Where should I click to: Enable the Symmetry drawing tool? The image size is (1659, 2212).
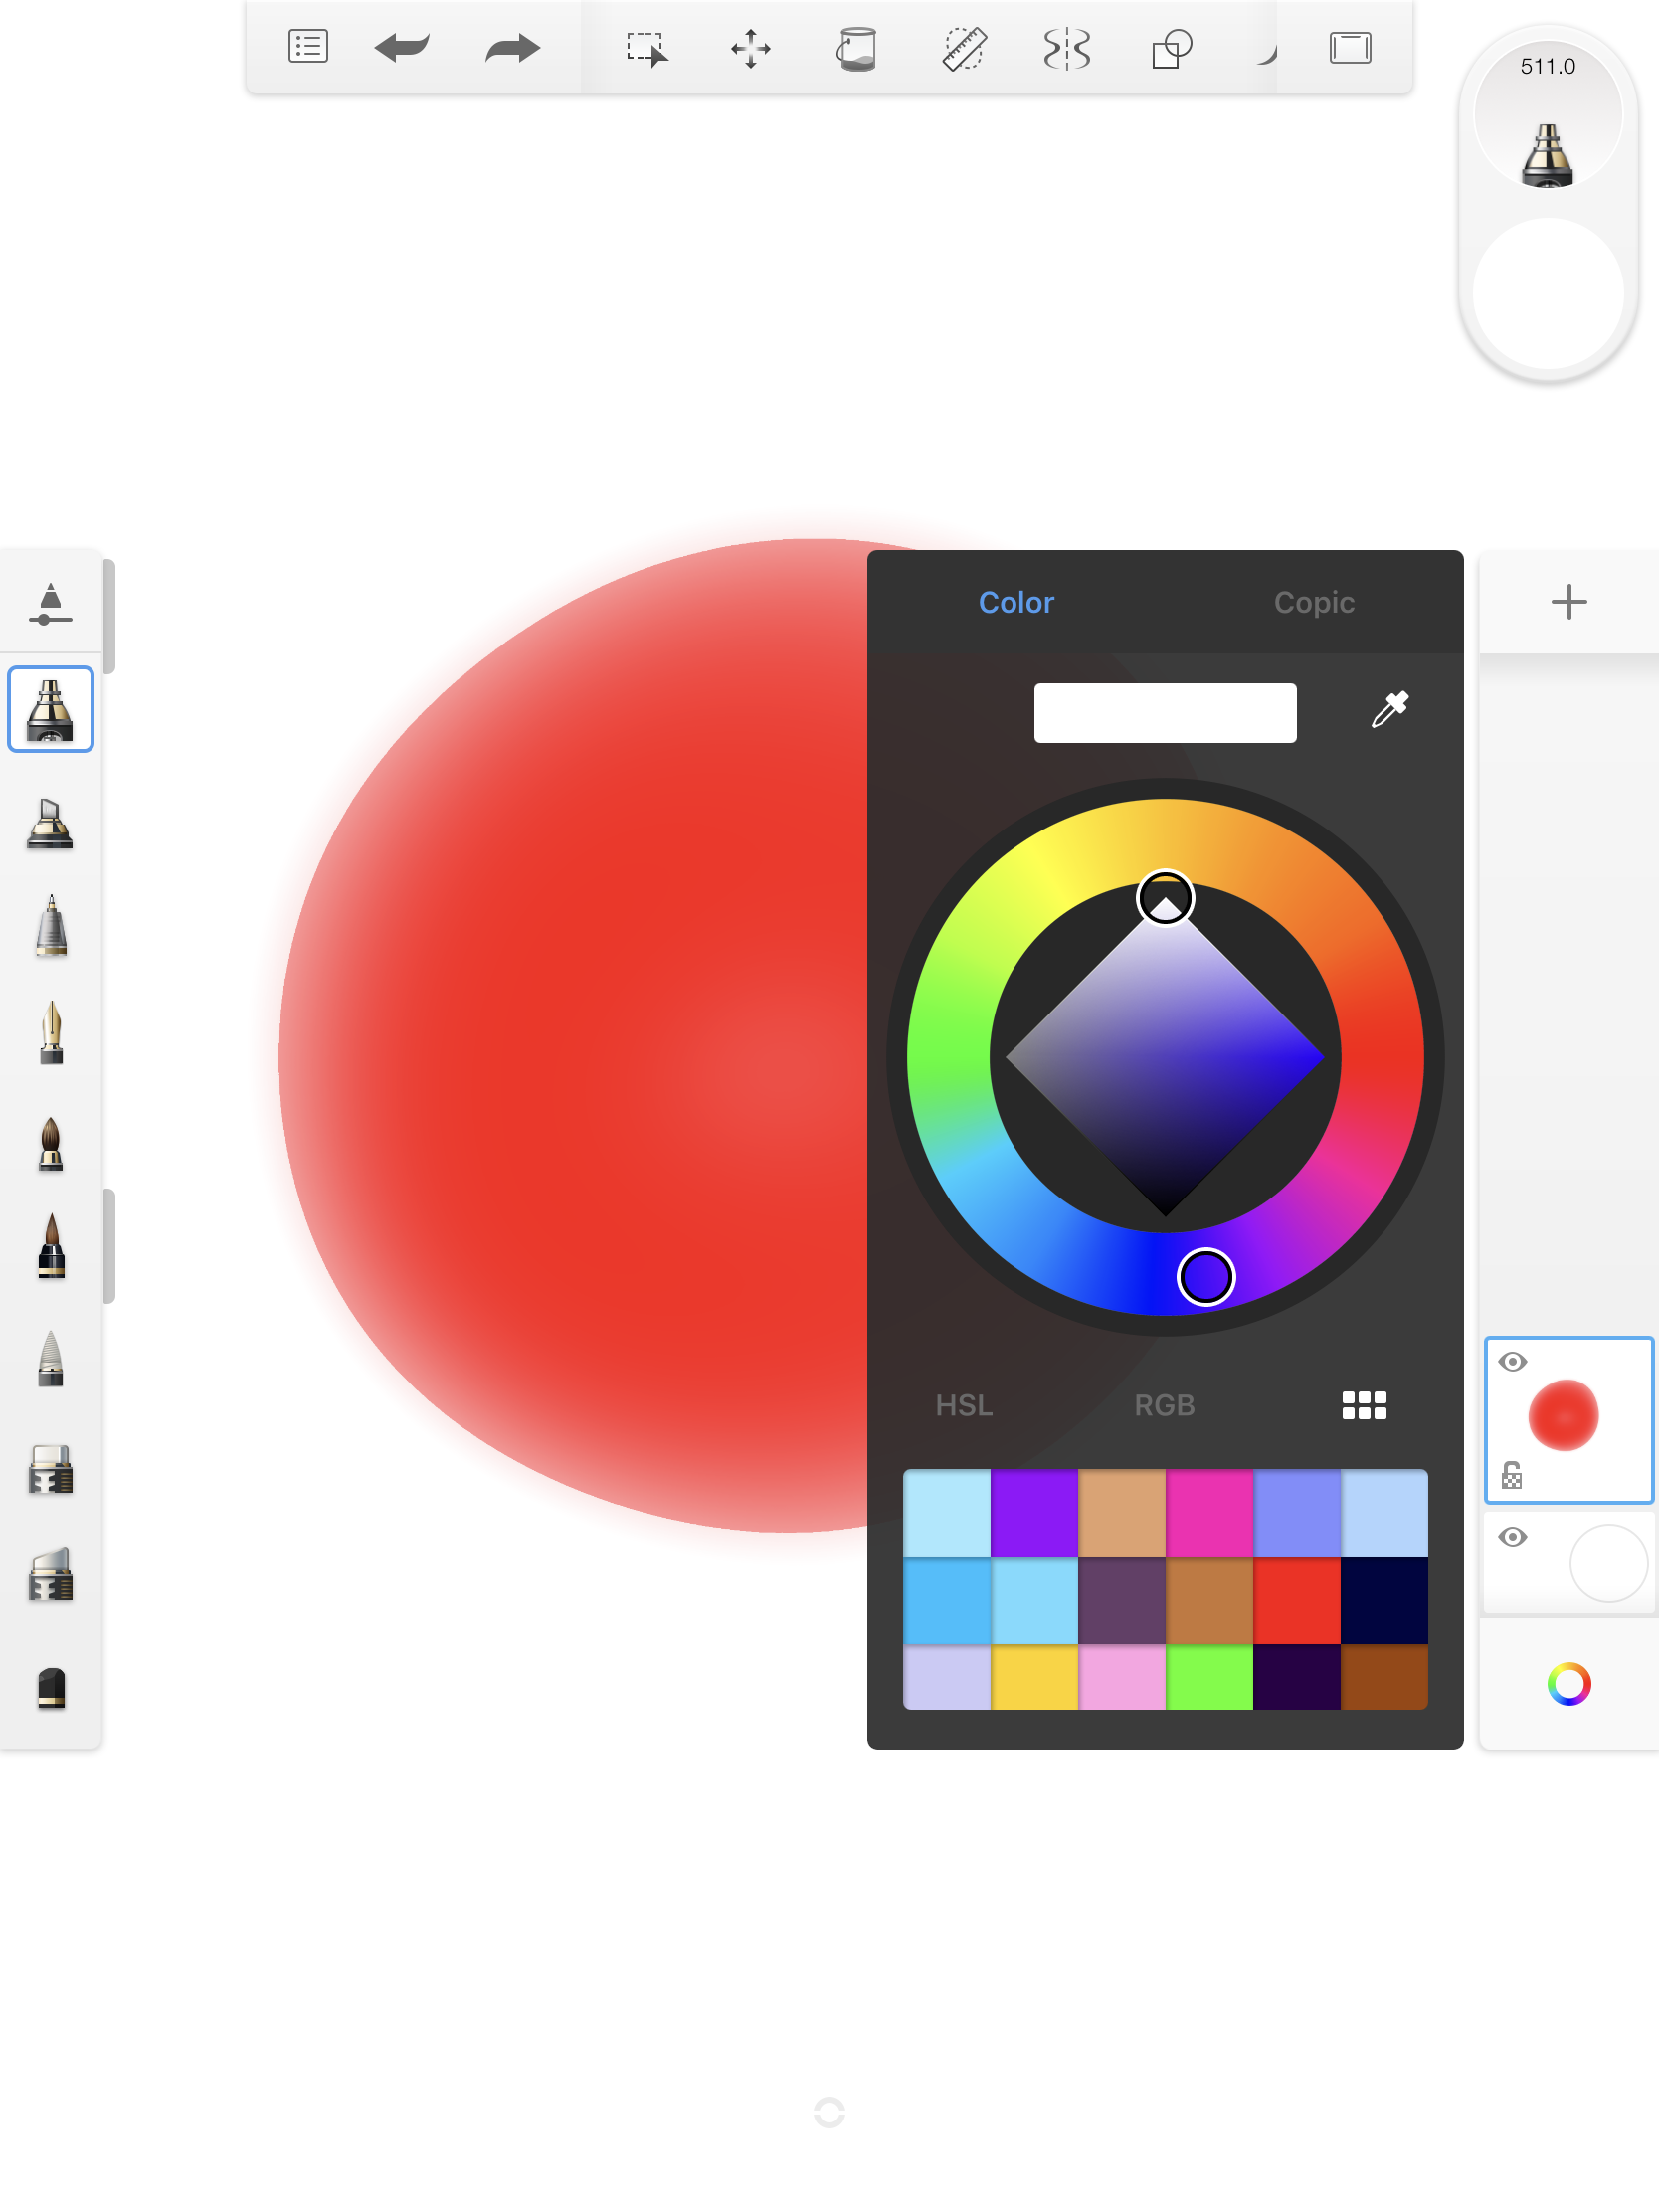coord(1066,47)
